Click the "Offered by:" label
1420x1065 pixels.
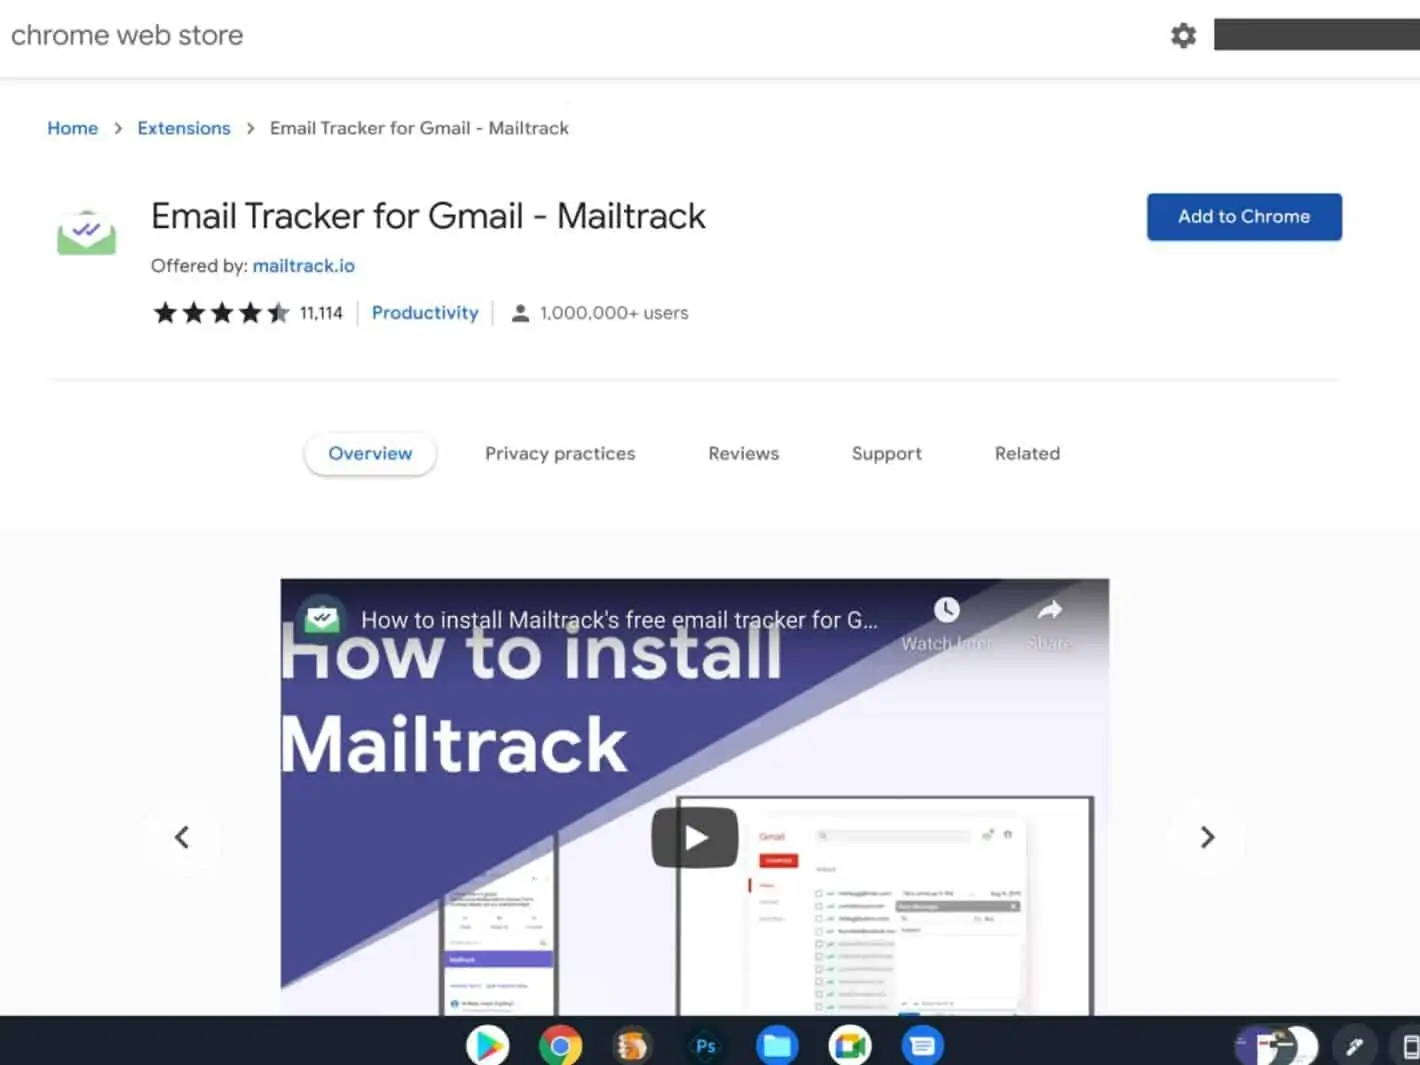pyautogui.click(x=199, y=266)
